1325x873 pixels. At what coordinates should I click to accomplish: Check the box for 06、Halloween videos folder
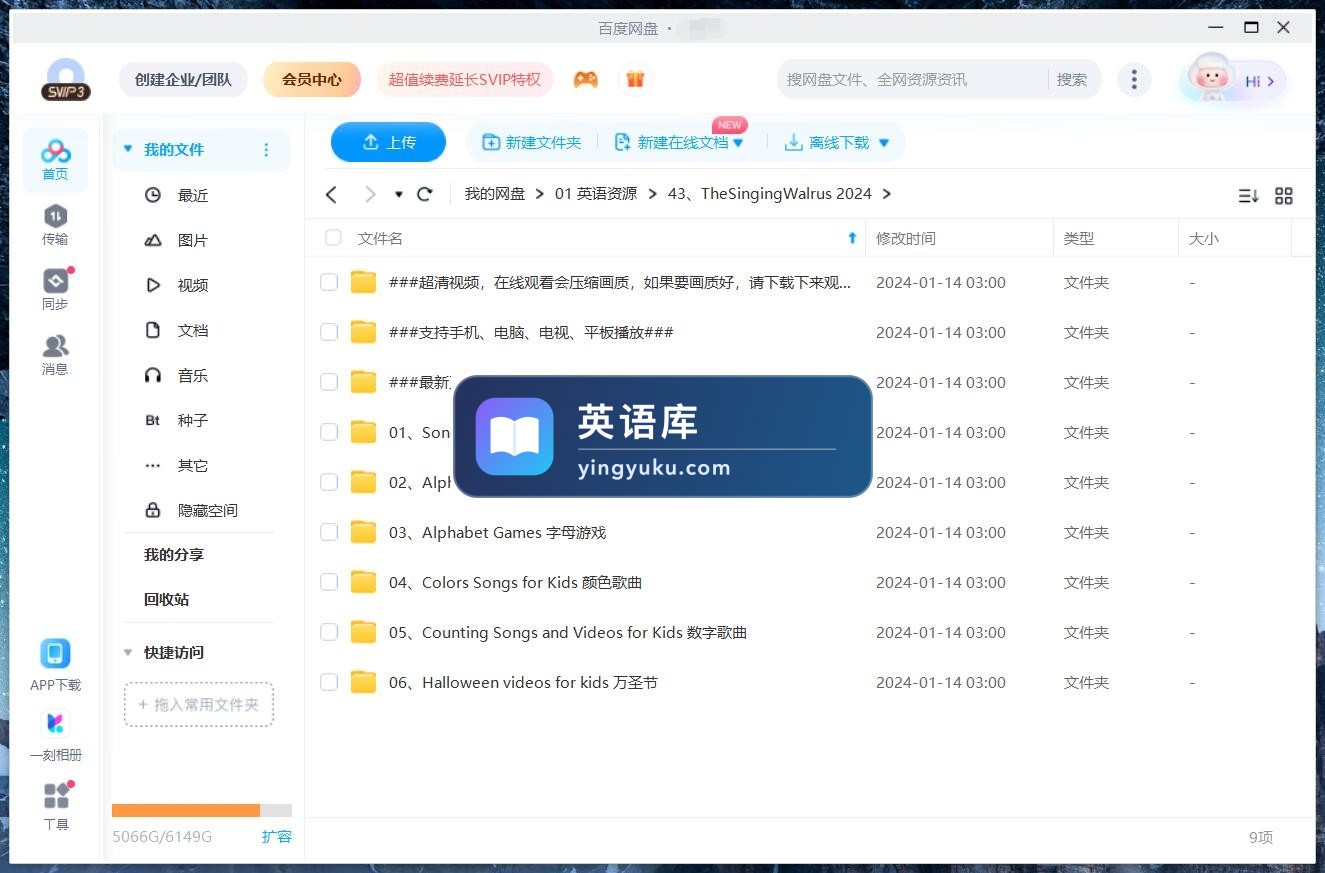pos(329,682)
